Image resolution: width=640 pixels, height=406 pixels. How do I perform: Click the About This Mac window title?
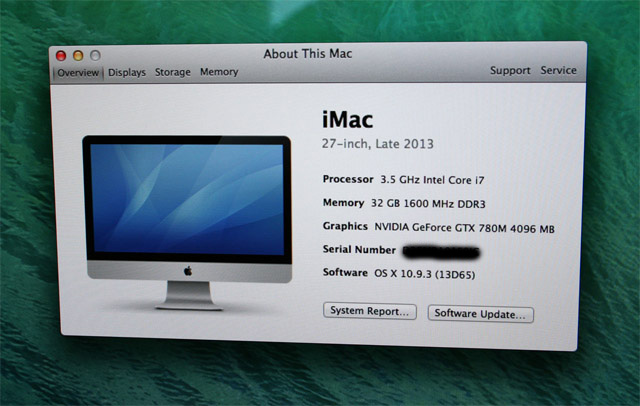(x=308, y=54)
